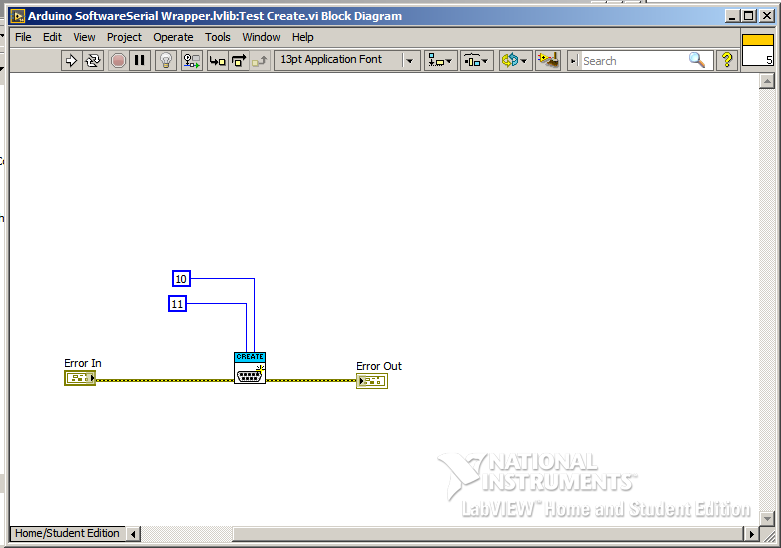Click the Run Continuously button

(93, 61)
